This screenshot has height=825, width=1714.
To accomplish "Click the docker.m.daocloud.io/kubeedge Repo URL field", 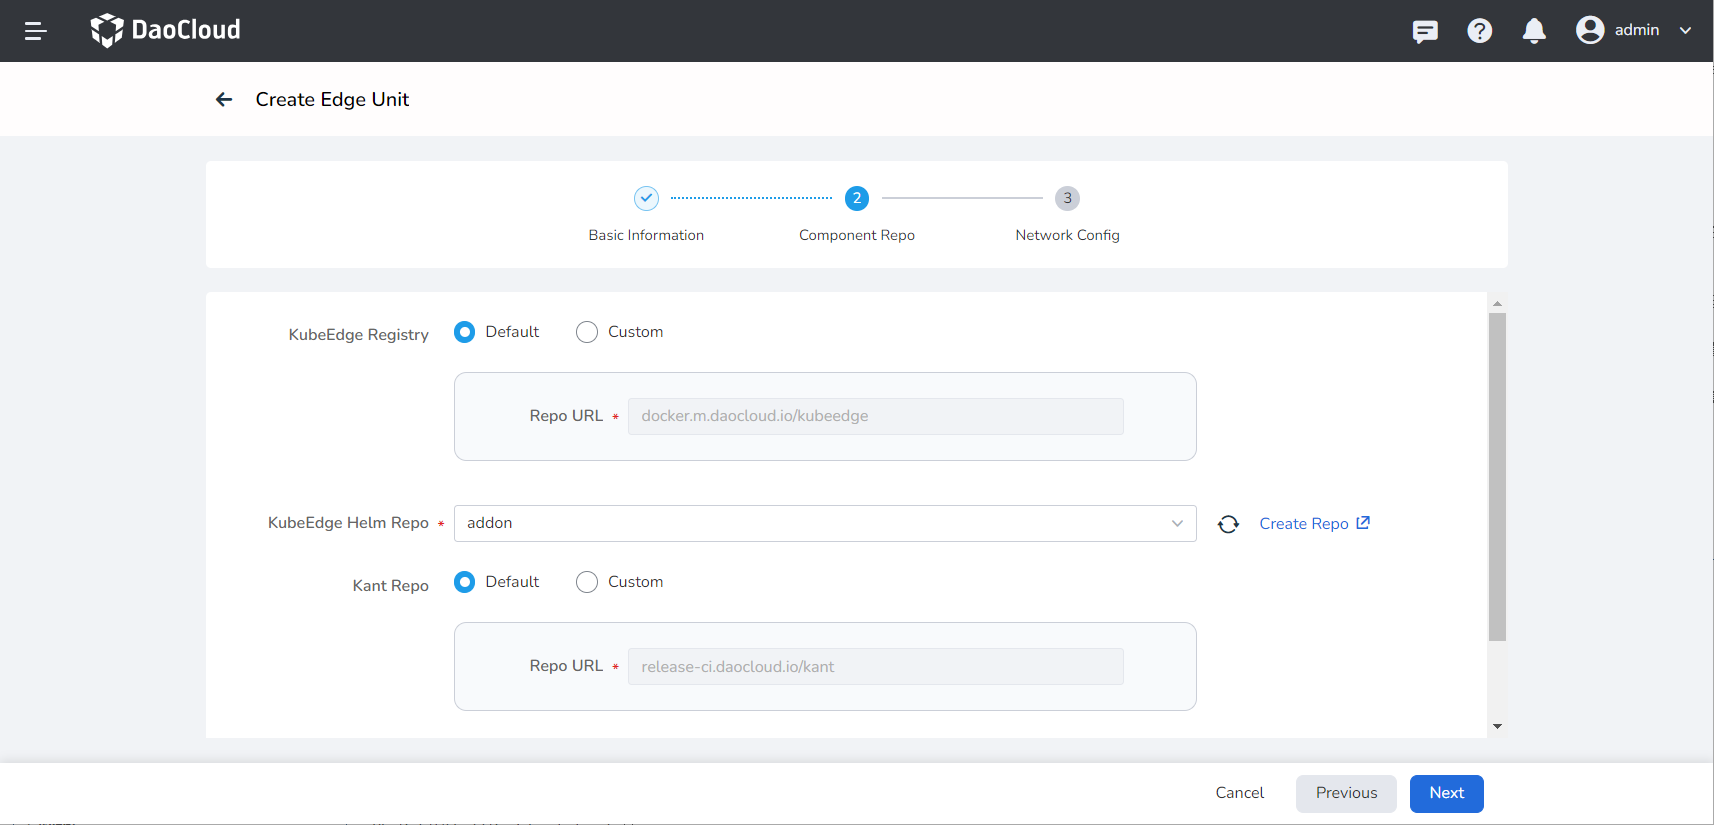I will [x=876, y=416].
